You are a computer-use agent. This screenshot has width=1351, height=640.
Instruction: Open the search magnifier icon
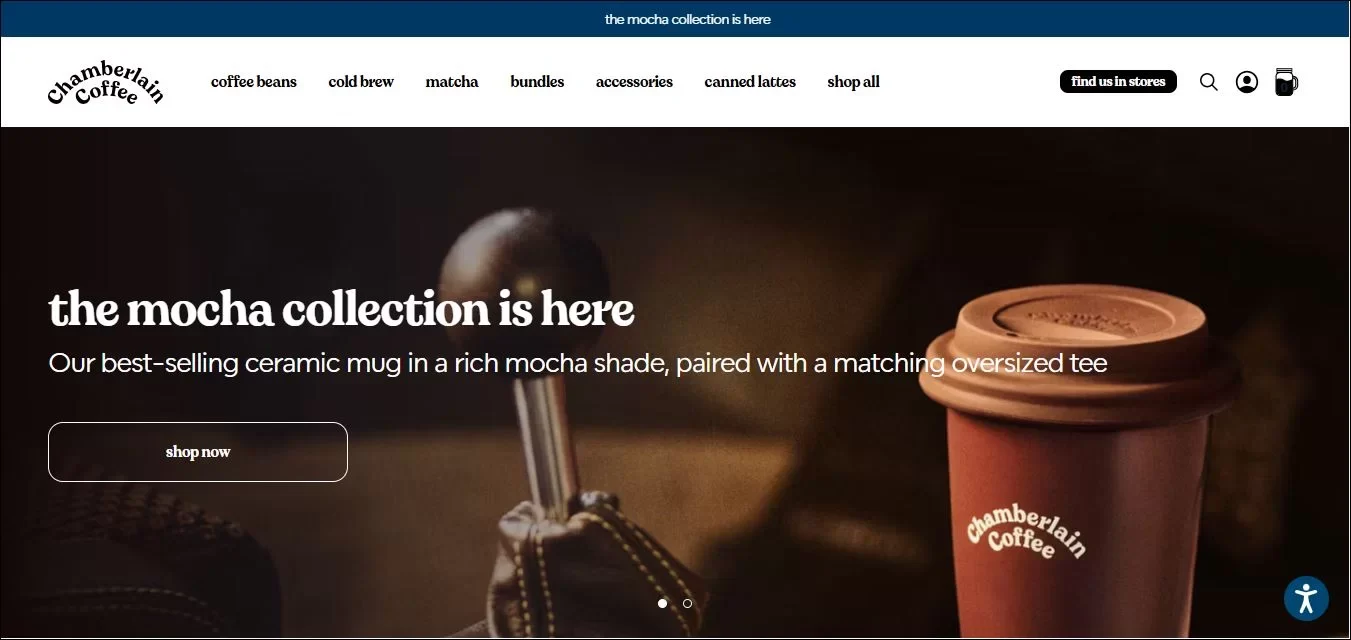(1208, 82)
